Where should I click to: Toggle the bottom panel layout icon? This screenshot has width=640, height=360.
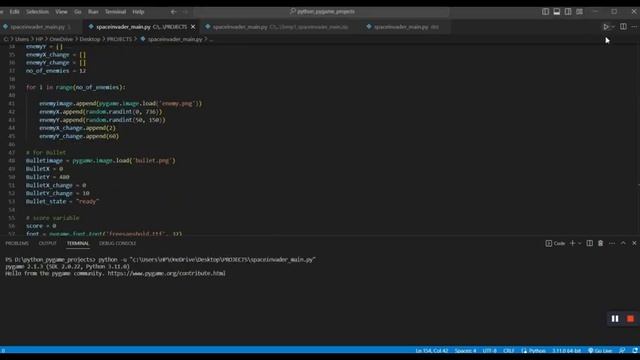(x=557, y=12)
